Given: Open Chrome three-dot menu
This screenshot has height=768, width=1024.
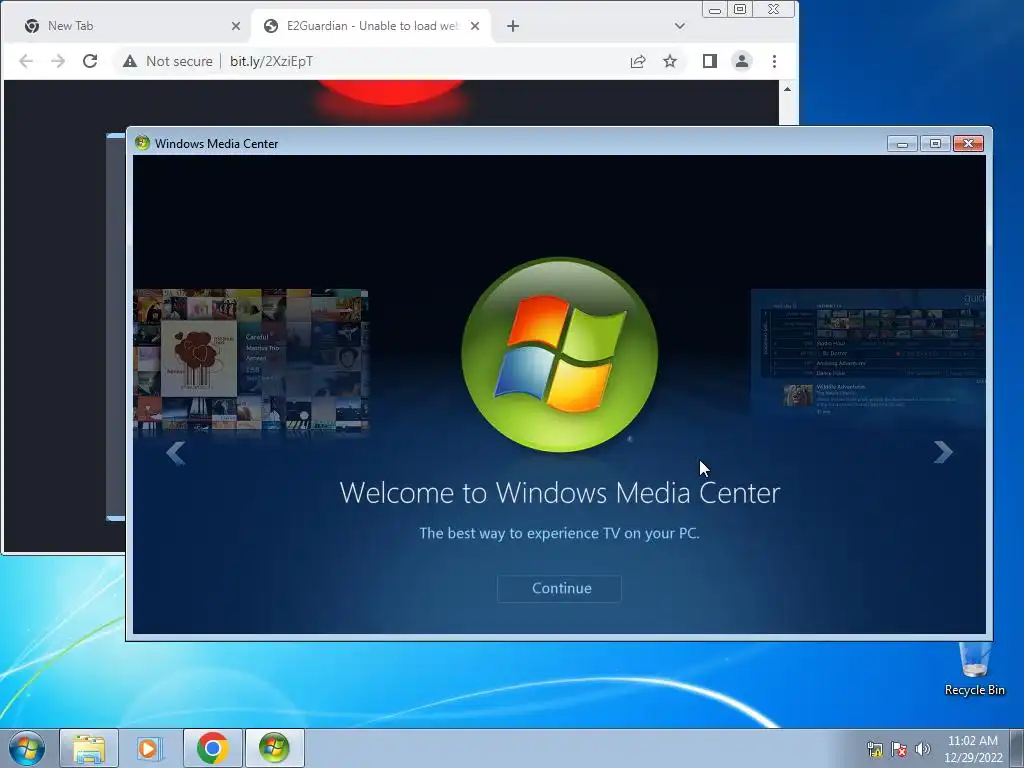Looking at the screenshot, I should pos(775,61).
